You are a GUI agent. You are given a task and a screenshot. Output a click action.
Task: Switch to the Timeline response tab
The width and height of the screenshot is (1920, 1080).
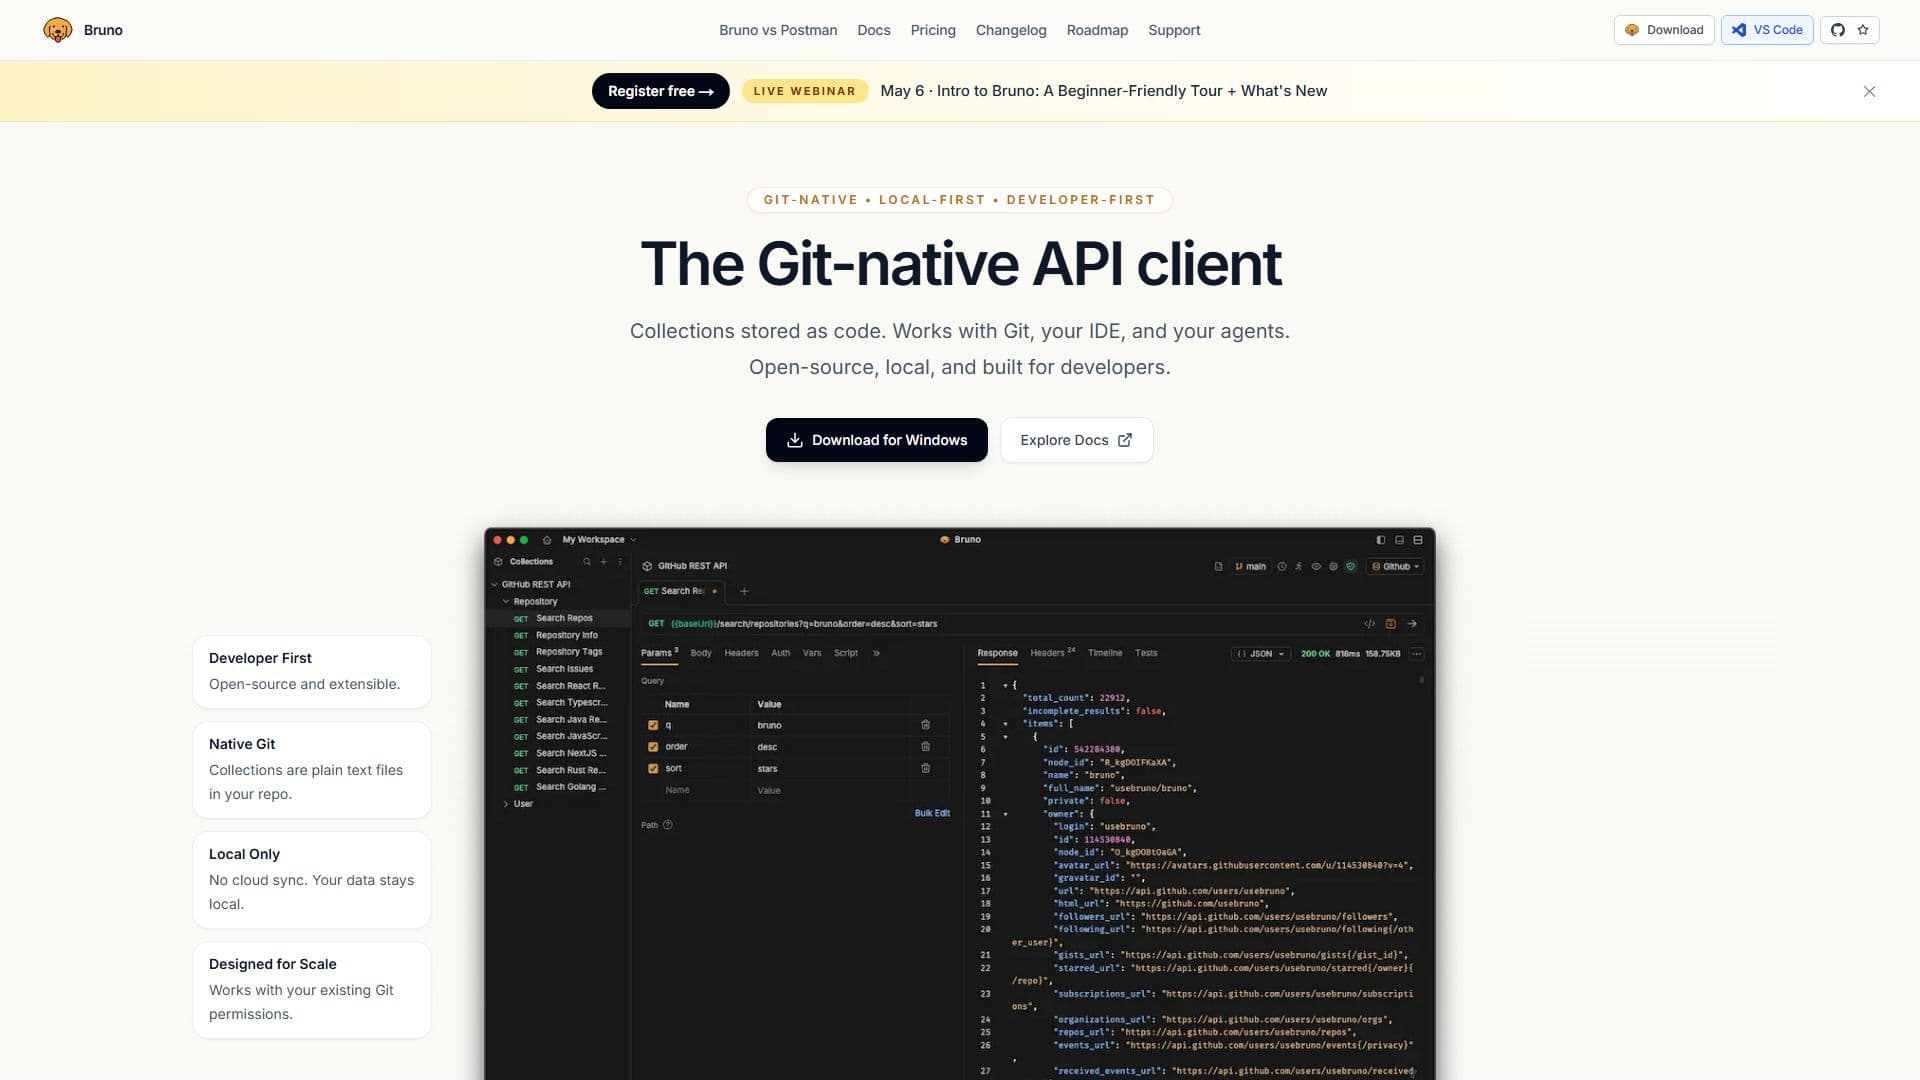[1105, 654]
